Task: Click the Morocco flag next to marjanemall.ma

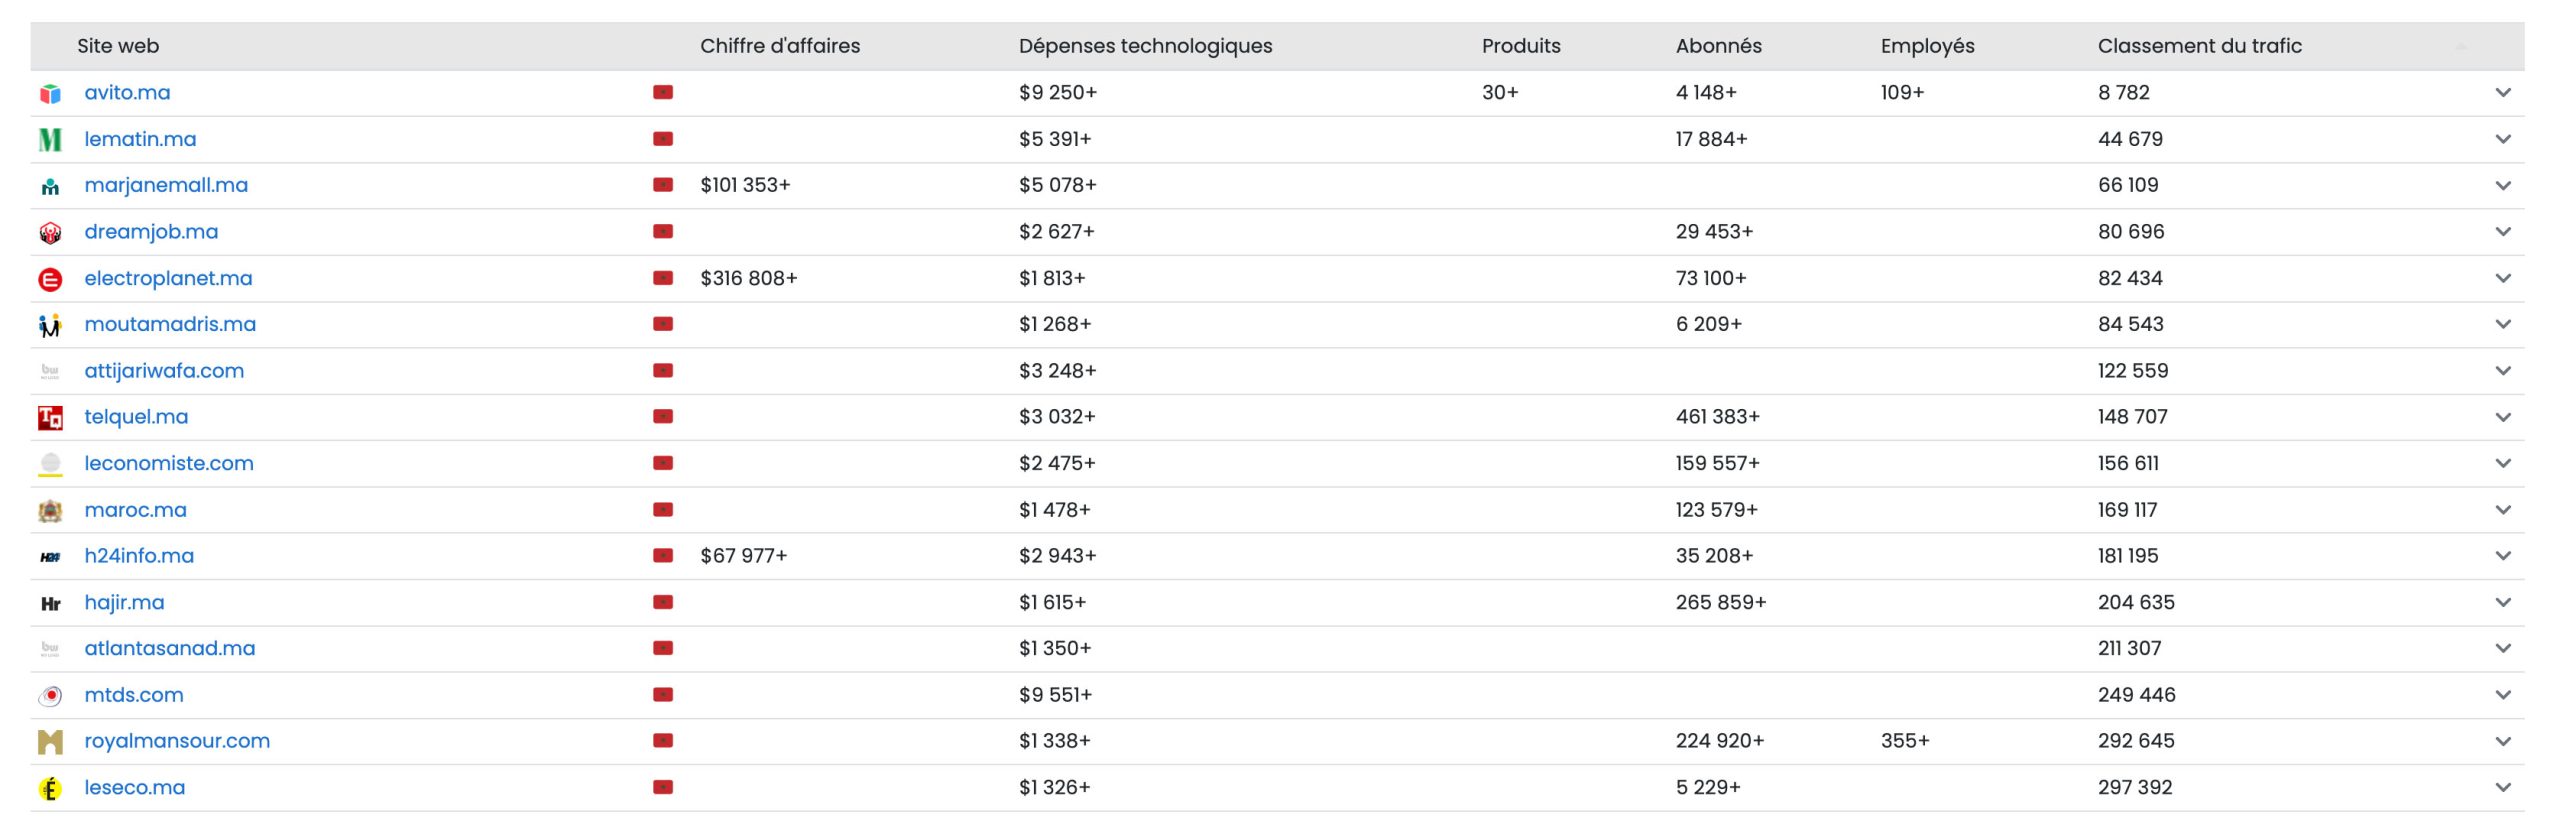Action: (662, 185)
